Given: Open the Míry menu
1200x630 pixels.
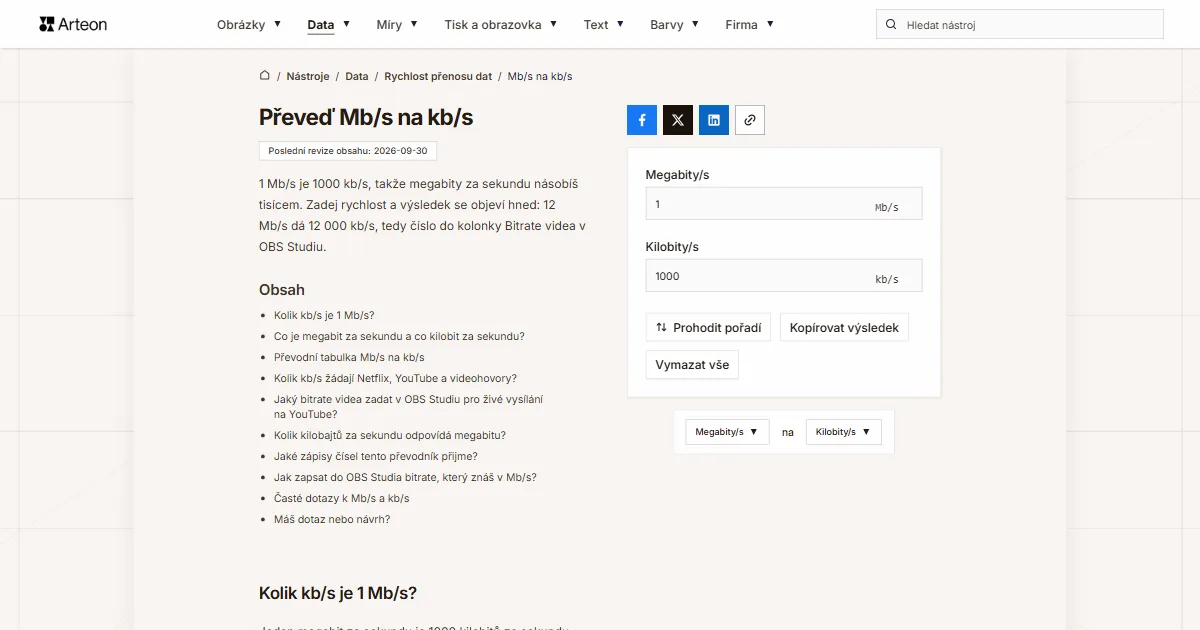Looking at the screenshot, I should pos(397,24).
